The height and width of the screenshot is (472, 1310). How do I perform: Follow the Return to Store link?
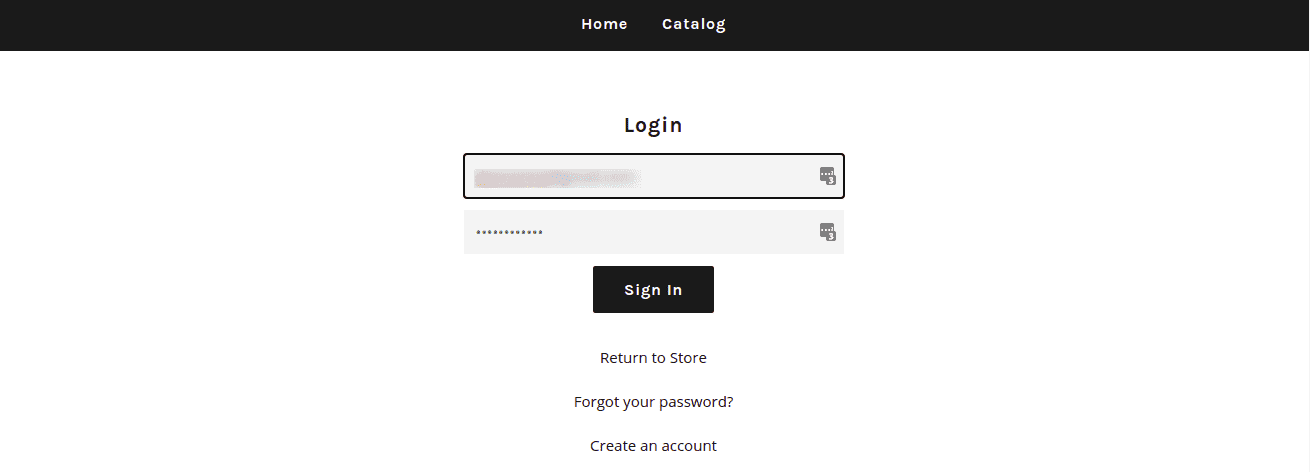[653, 358]
